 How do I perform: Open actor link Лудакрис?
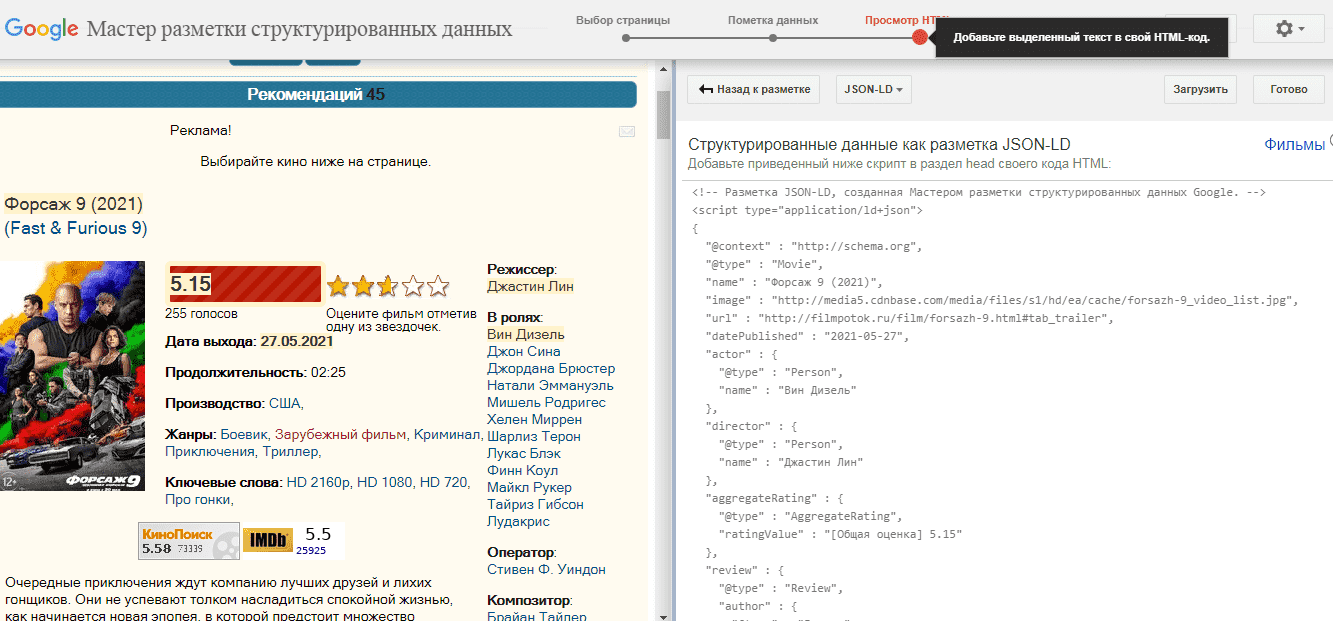pyautogui.click(x=518, y=521)
